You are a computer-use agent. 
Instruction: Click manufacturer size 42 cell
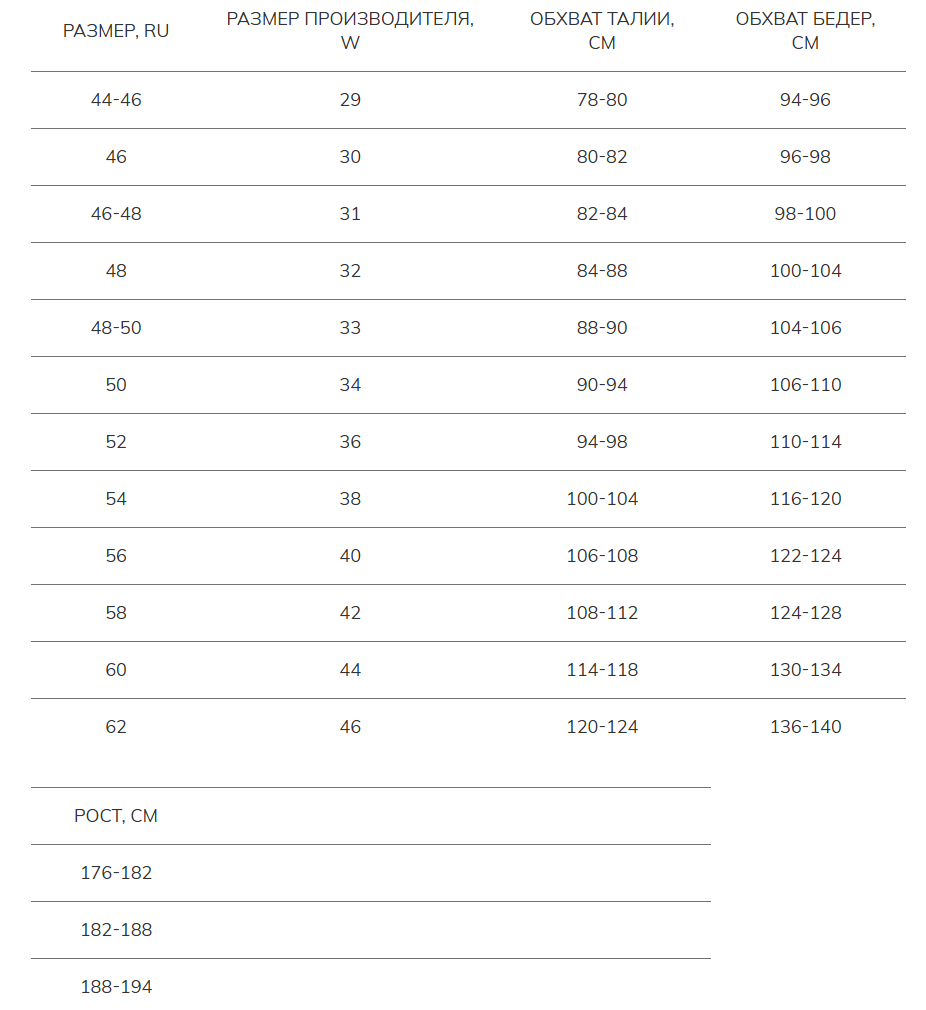click(x=350, y=613)
